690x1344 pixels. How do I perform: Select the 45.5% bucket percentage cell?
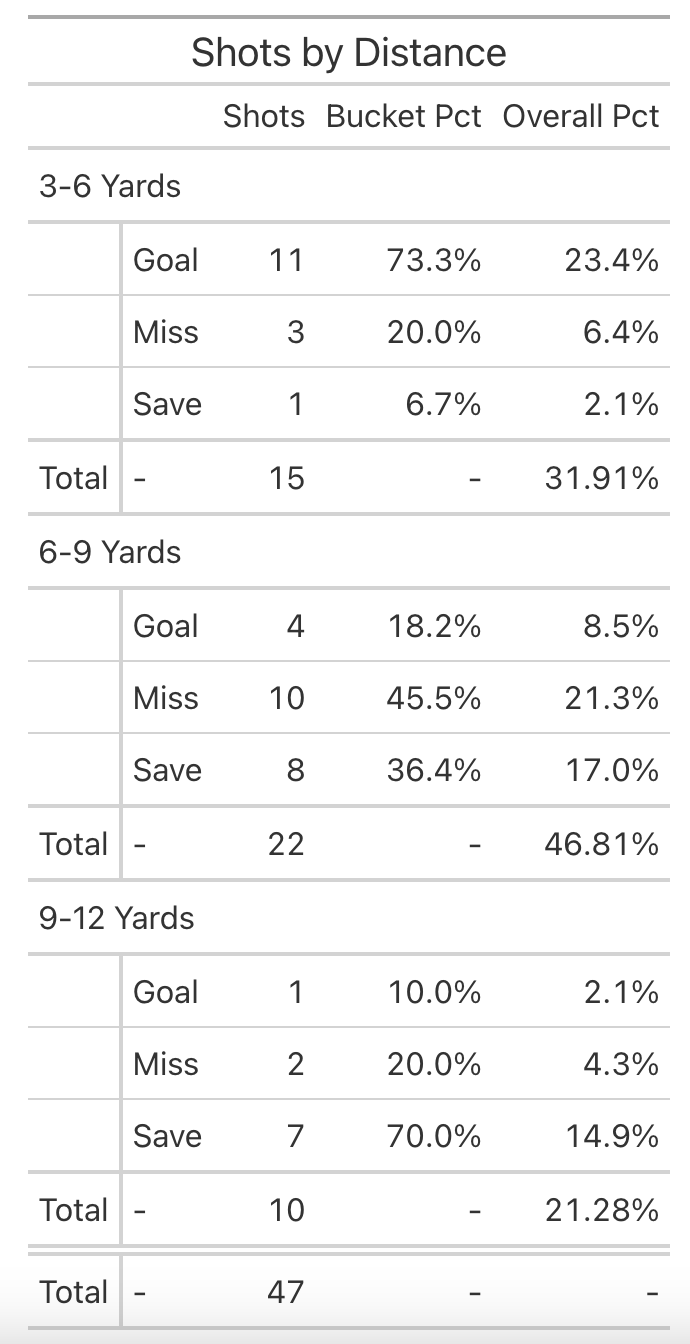(x=434, y=698)
